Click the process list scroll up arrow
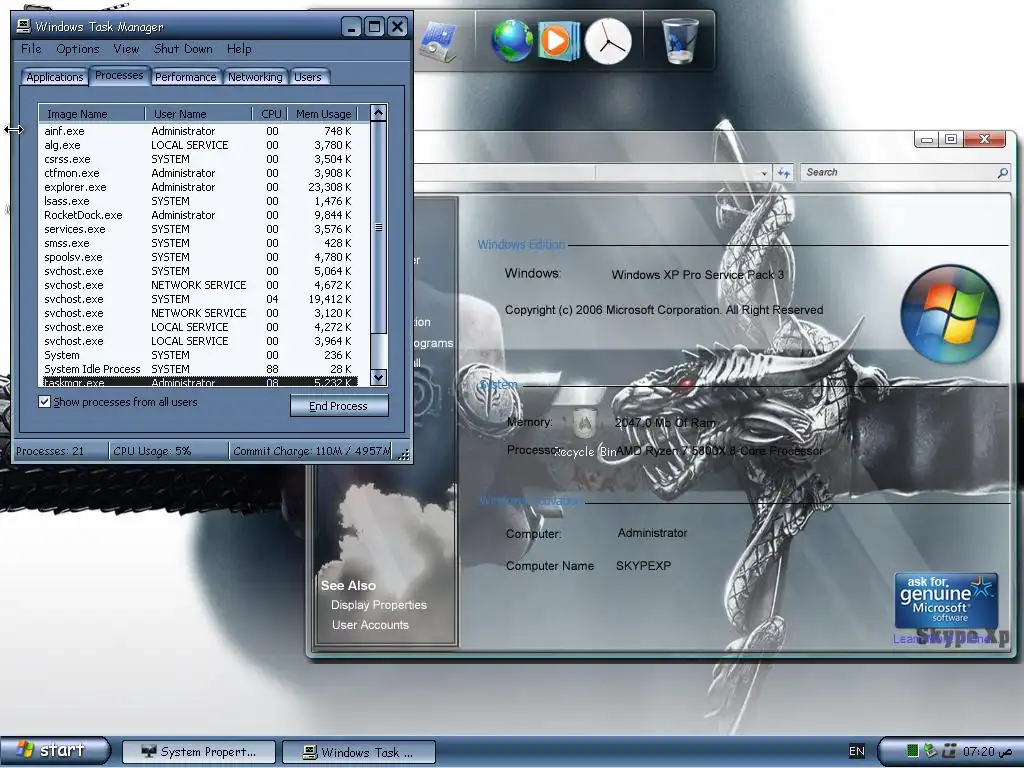Image resolution: width=1024 pixels, height=768 pixels. coord(378,112)
